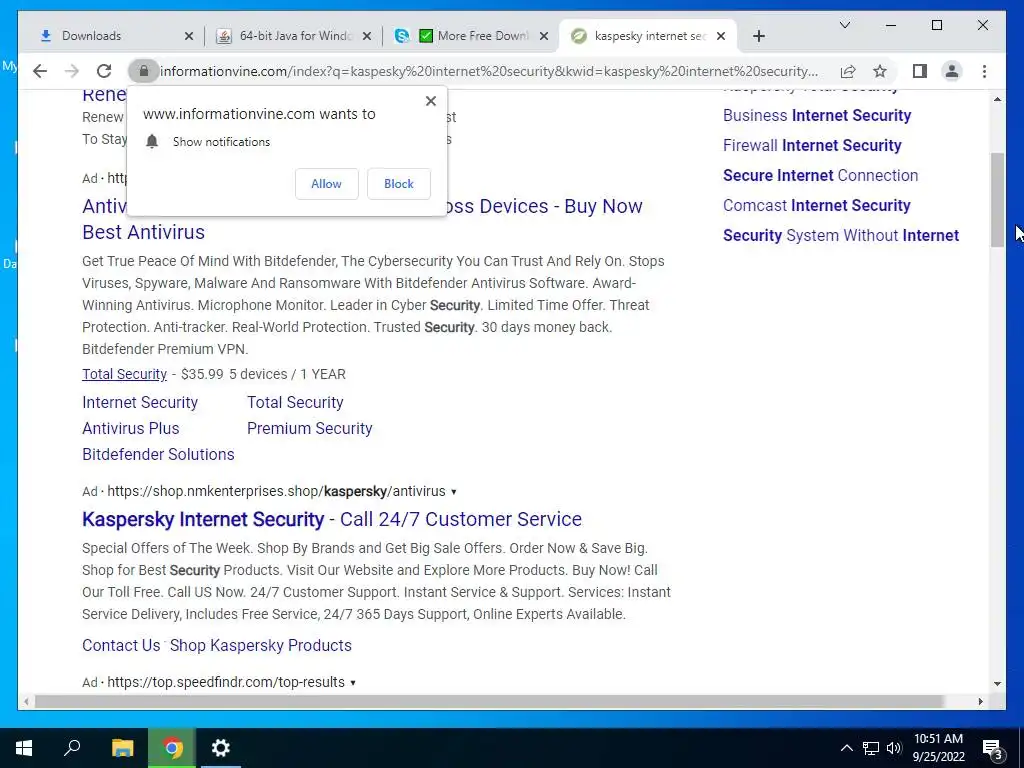The image size is (1024, 768).
Task: Open Shop Kaspersky Products sitelink
Action: [x=261, y=645]
